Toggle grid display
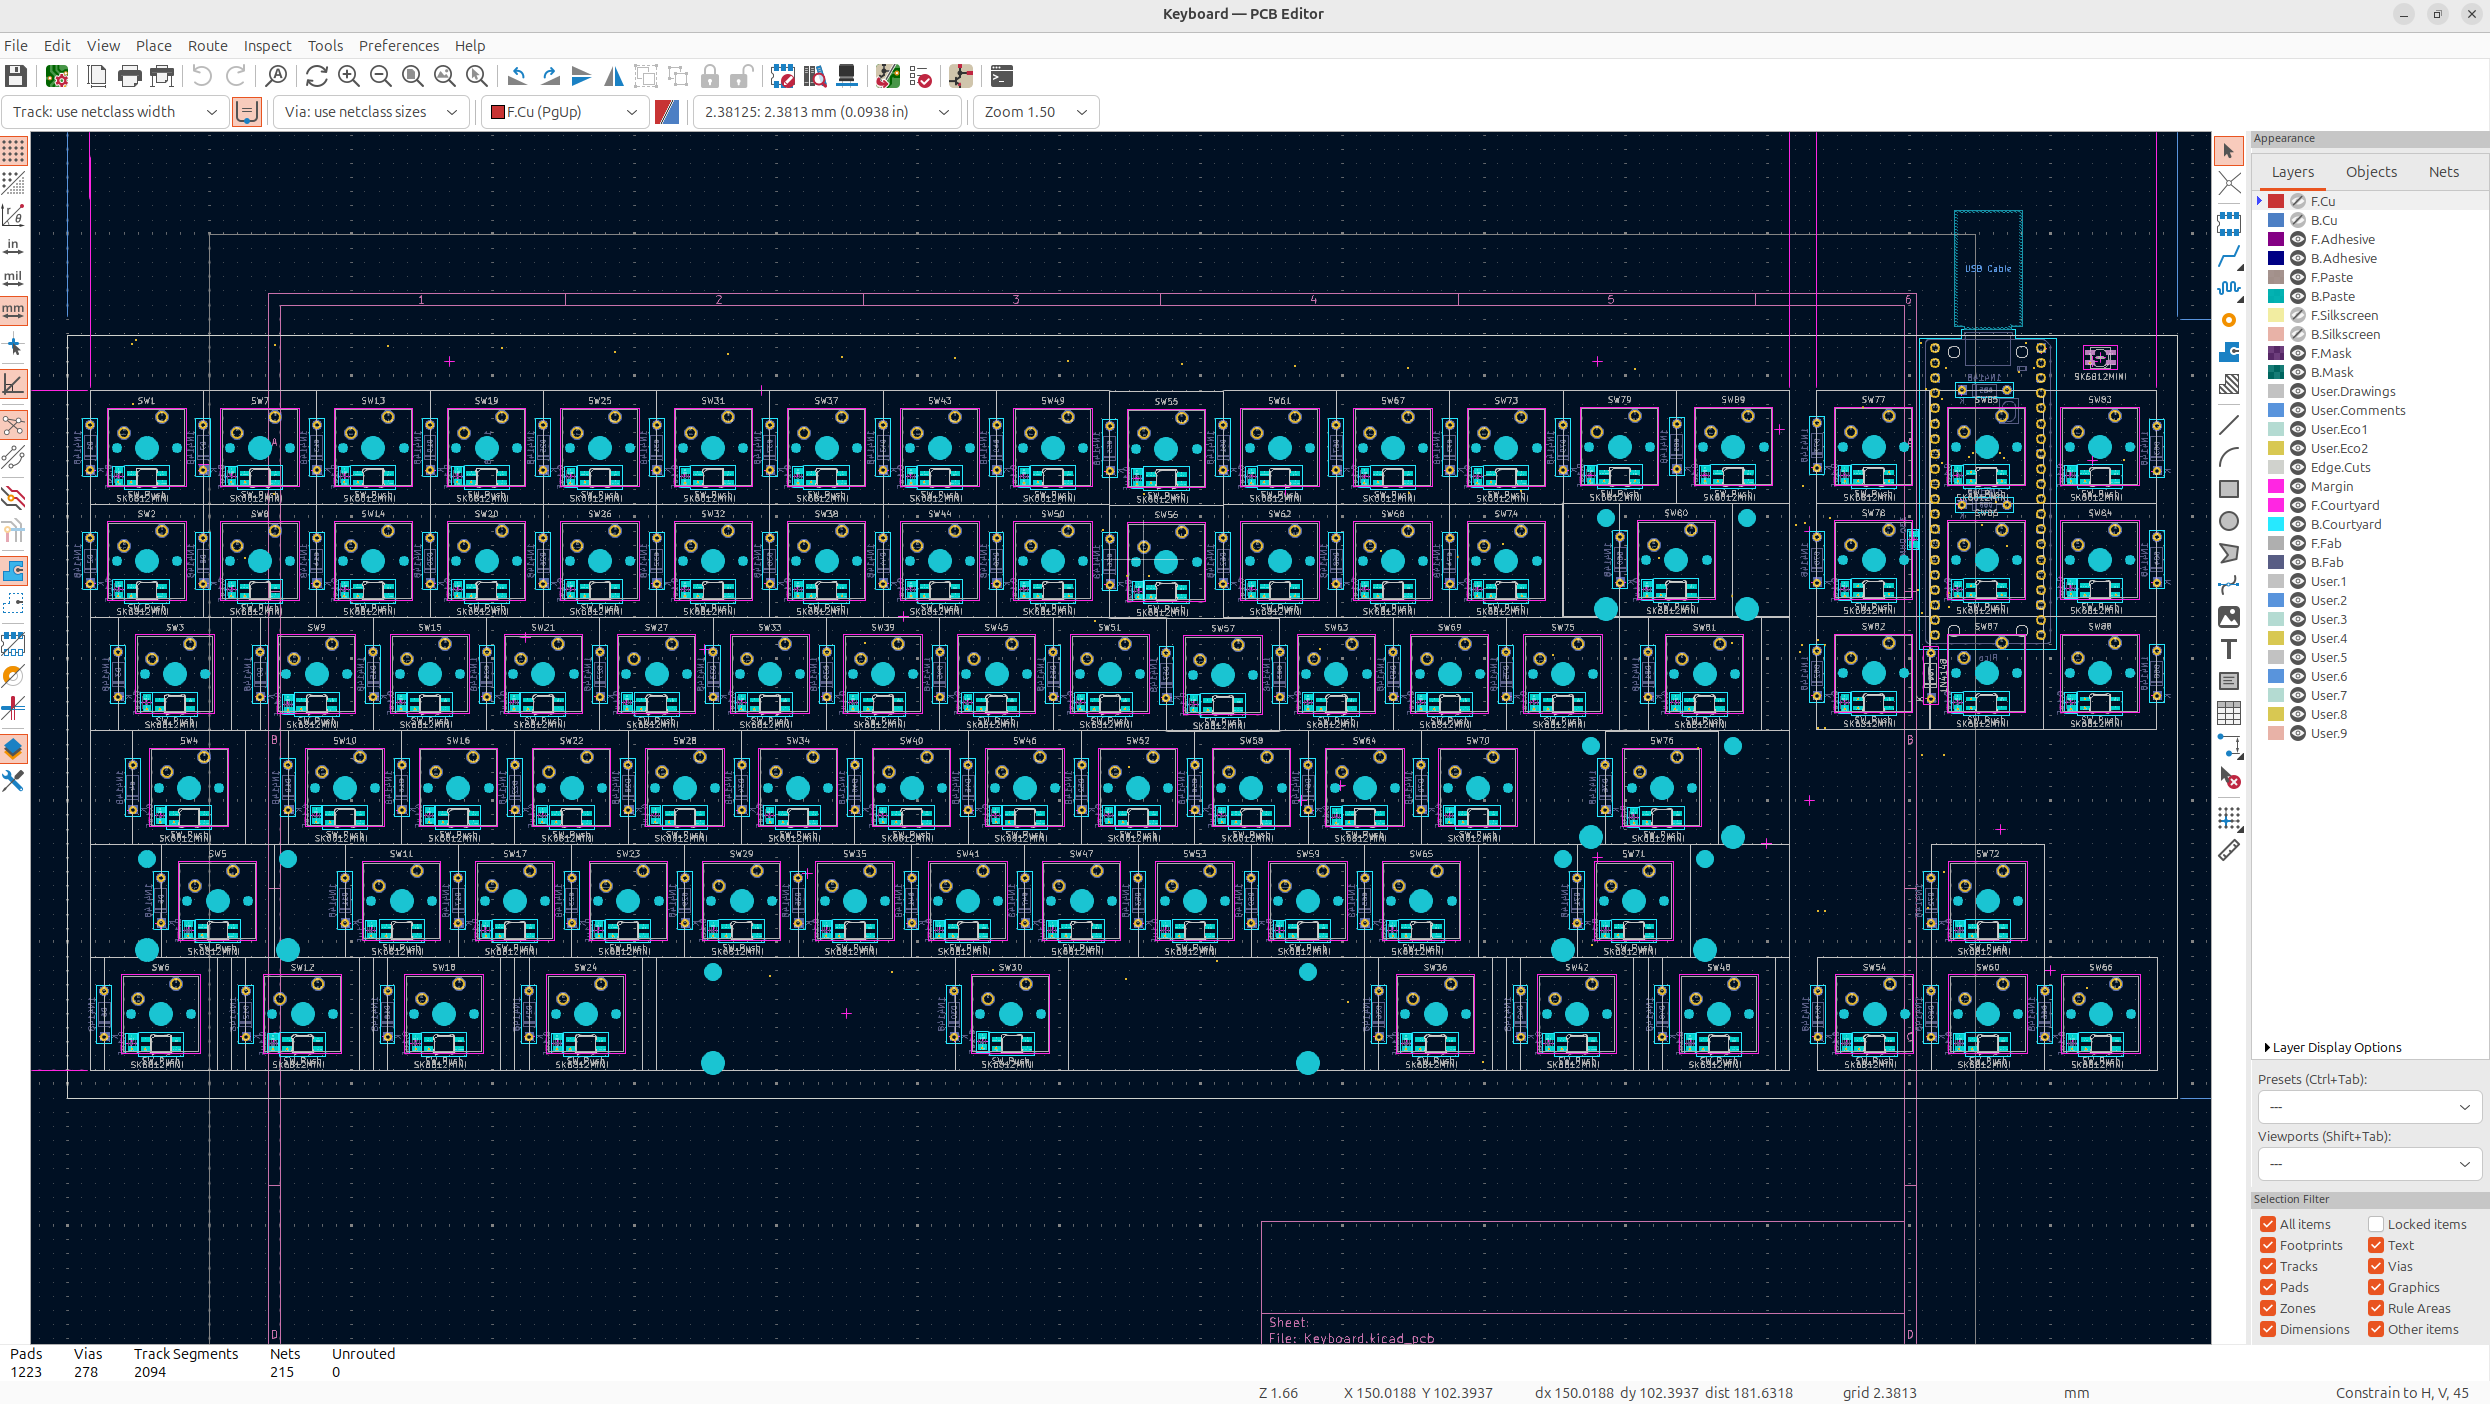 pyautogui.click(x=14, y=151)
